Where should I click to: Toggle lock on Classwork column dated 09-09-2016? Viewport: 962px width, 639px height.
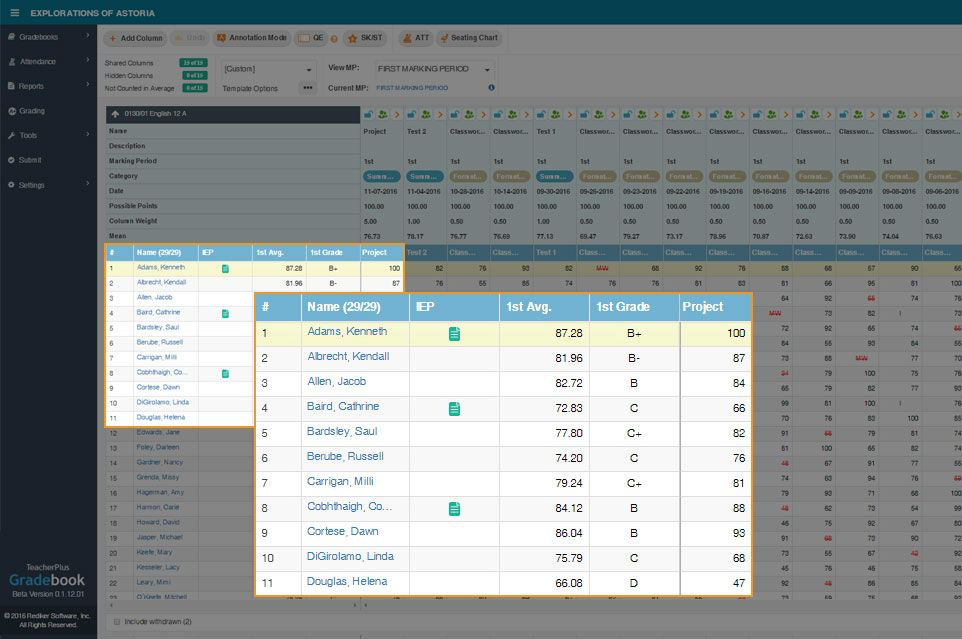(x=844, y=115)
